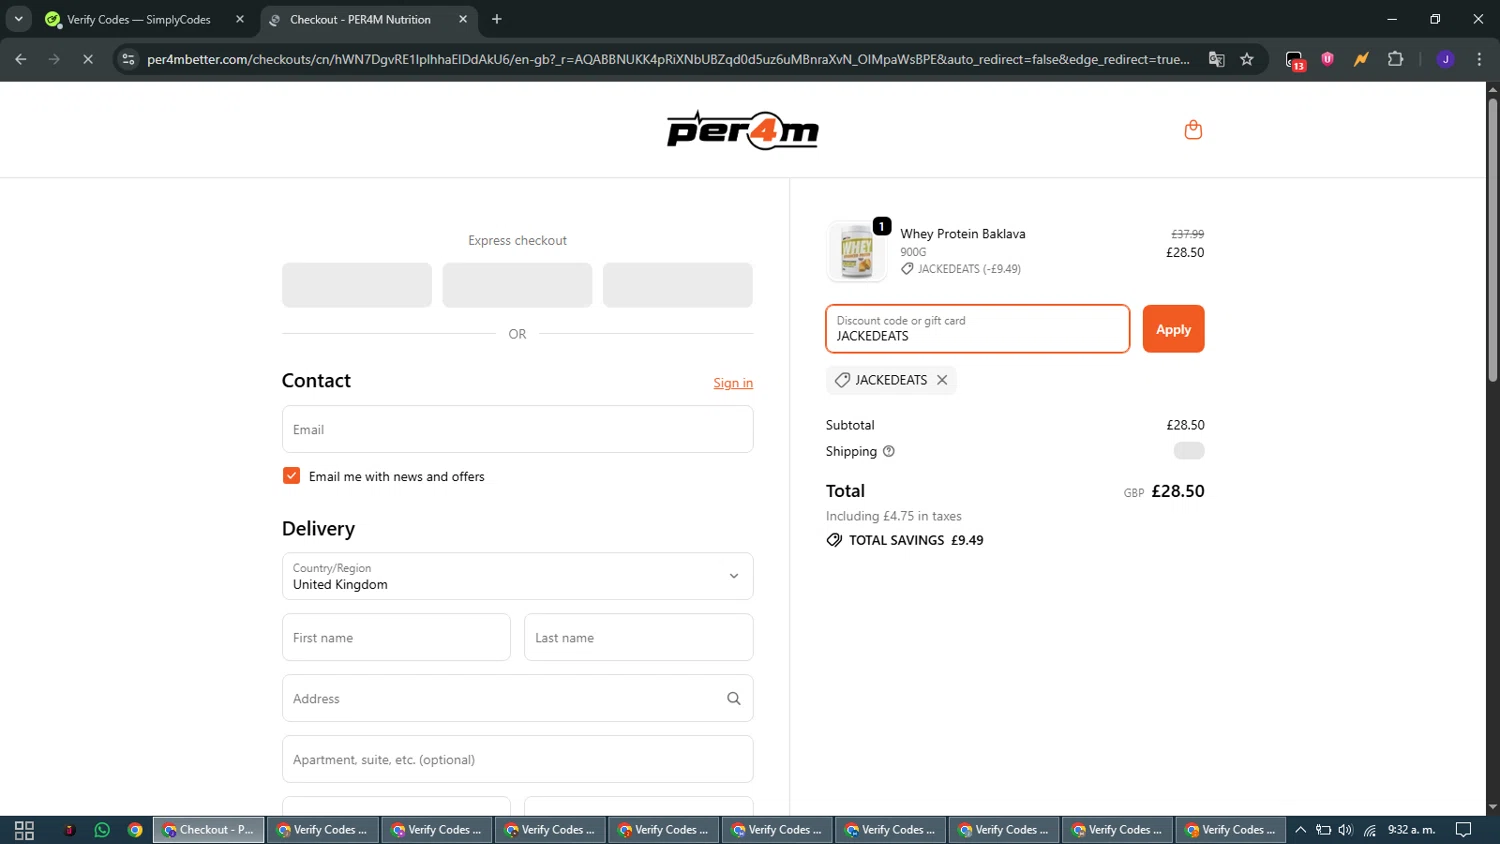This screenshot has width=1500, height=844.
Task: Close the Checkout - PER4M Nutrition tab
Action: [x=463, y=19]
